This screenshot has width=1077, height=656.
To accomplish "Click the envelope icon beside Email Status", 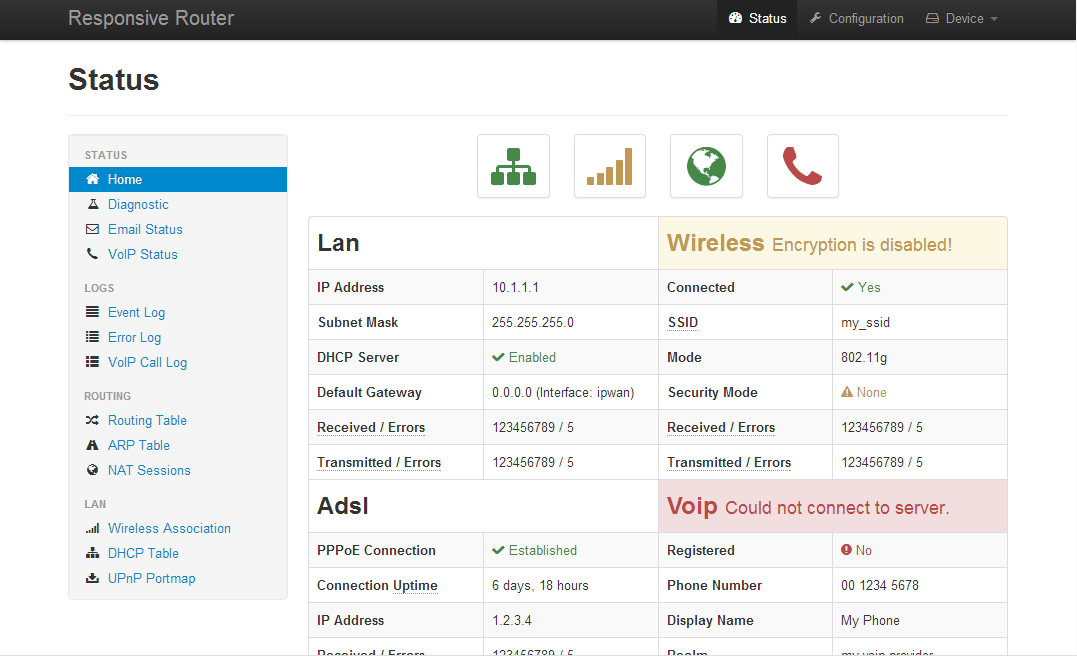I will click(x=93, y=229).
